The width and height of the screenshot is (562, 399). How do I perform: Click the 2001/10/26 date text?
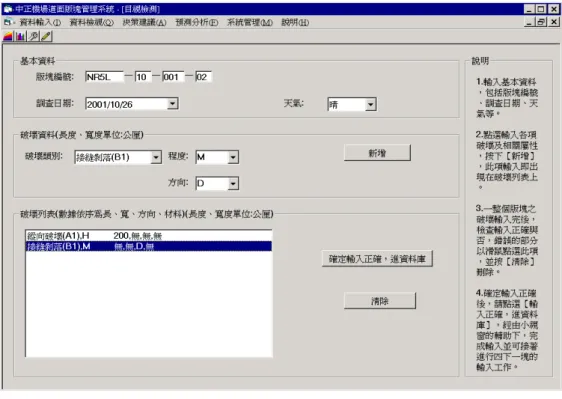(x=110, y=104)
